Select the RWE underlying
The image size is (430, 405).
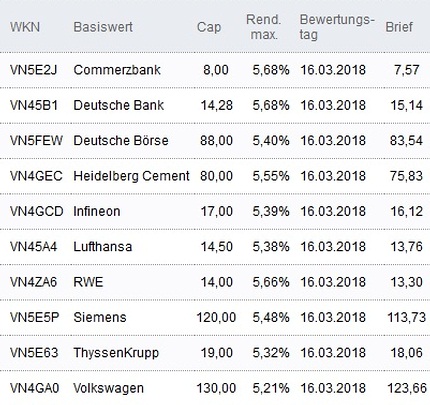tap(88, 282)
